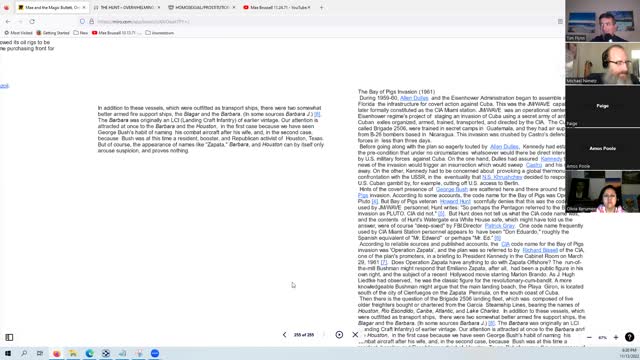Follow the Allen Dulles link in first paragraph
640x360 pixels.
414,98
